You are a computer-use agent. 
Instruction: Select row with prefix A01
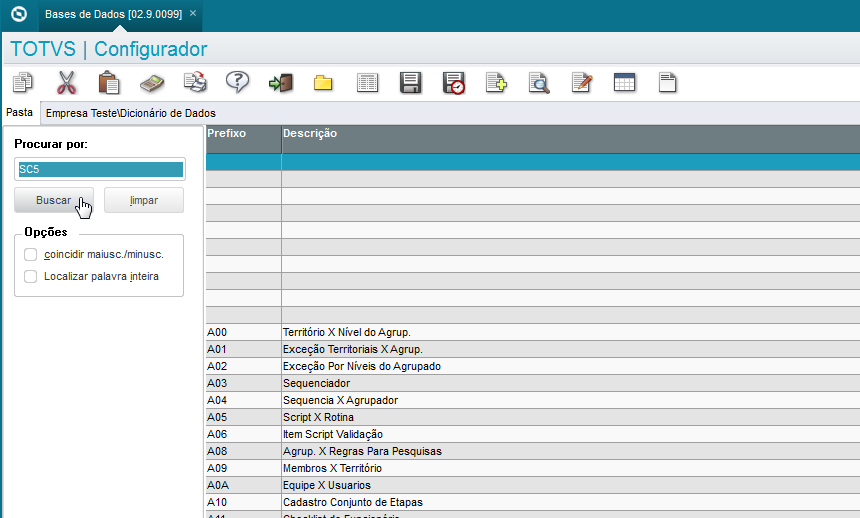[533, 350]
